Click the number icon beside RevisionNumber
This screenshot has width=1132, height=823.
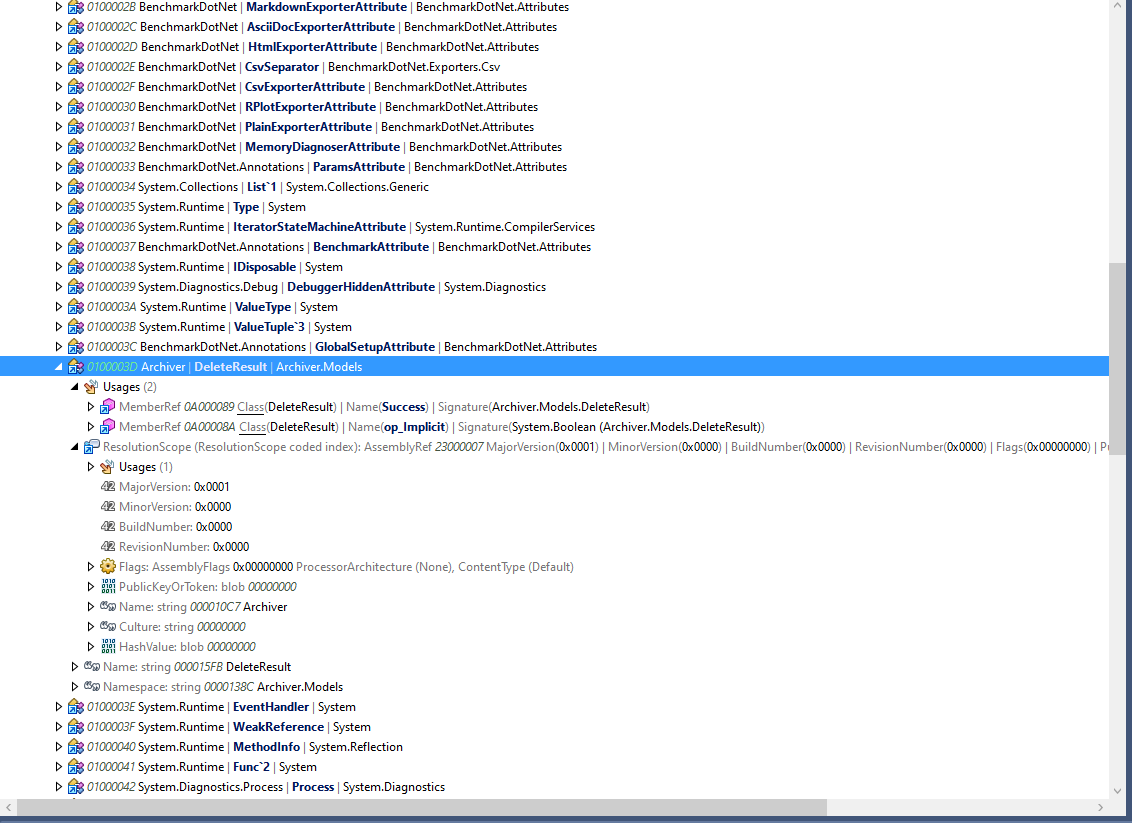point(108,547)
